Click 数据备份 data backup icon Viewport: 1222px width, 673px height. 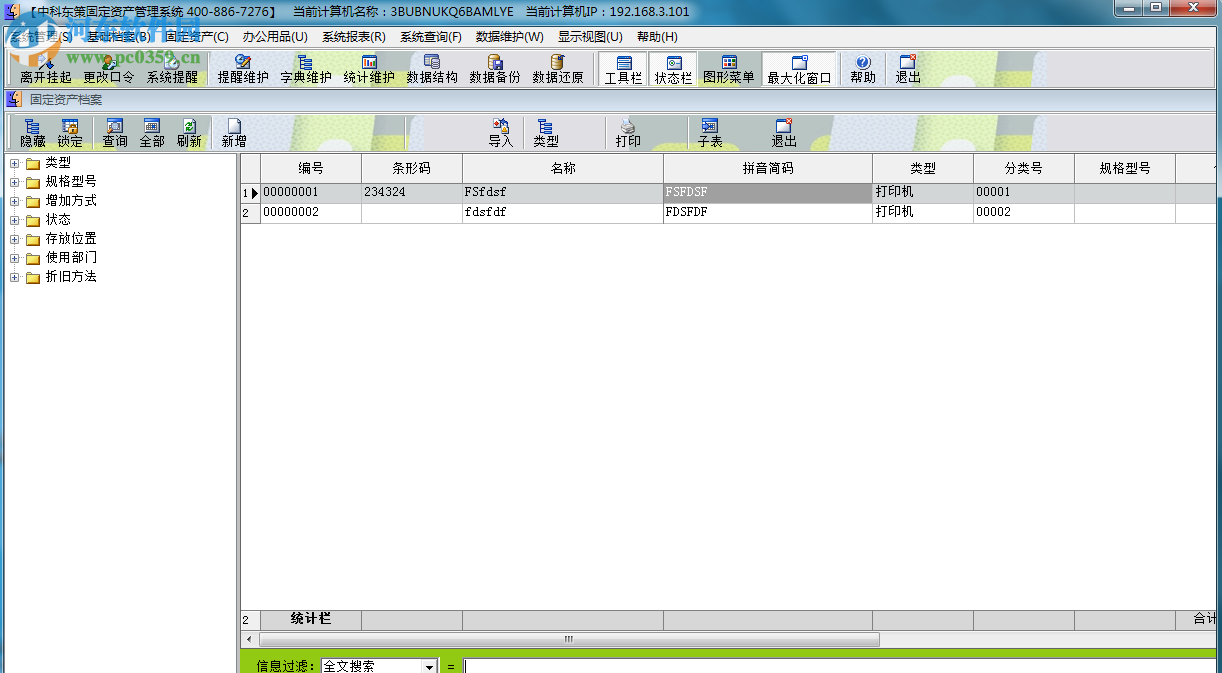click(495, 69)
